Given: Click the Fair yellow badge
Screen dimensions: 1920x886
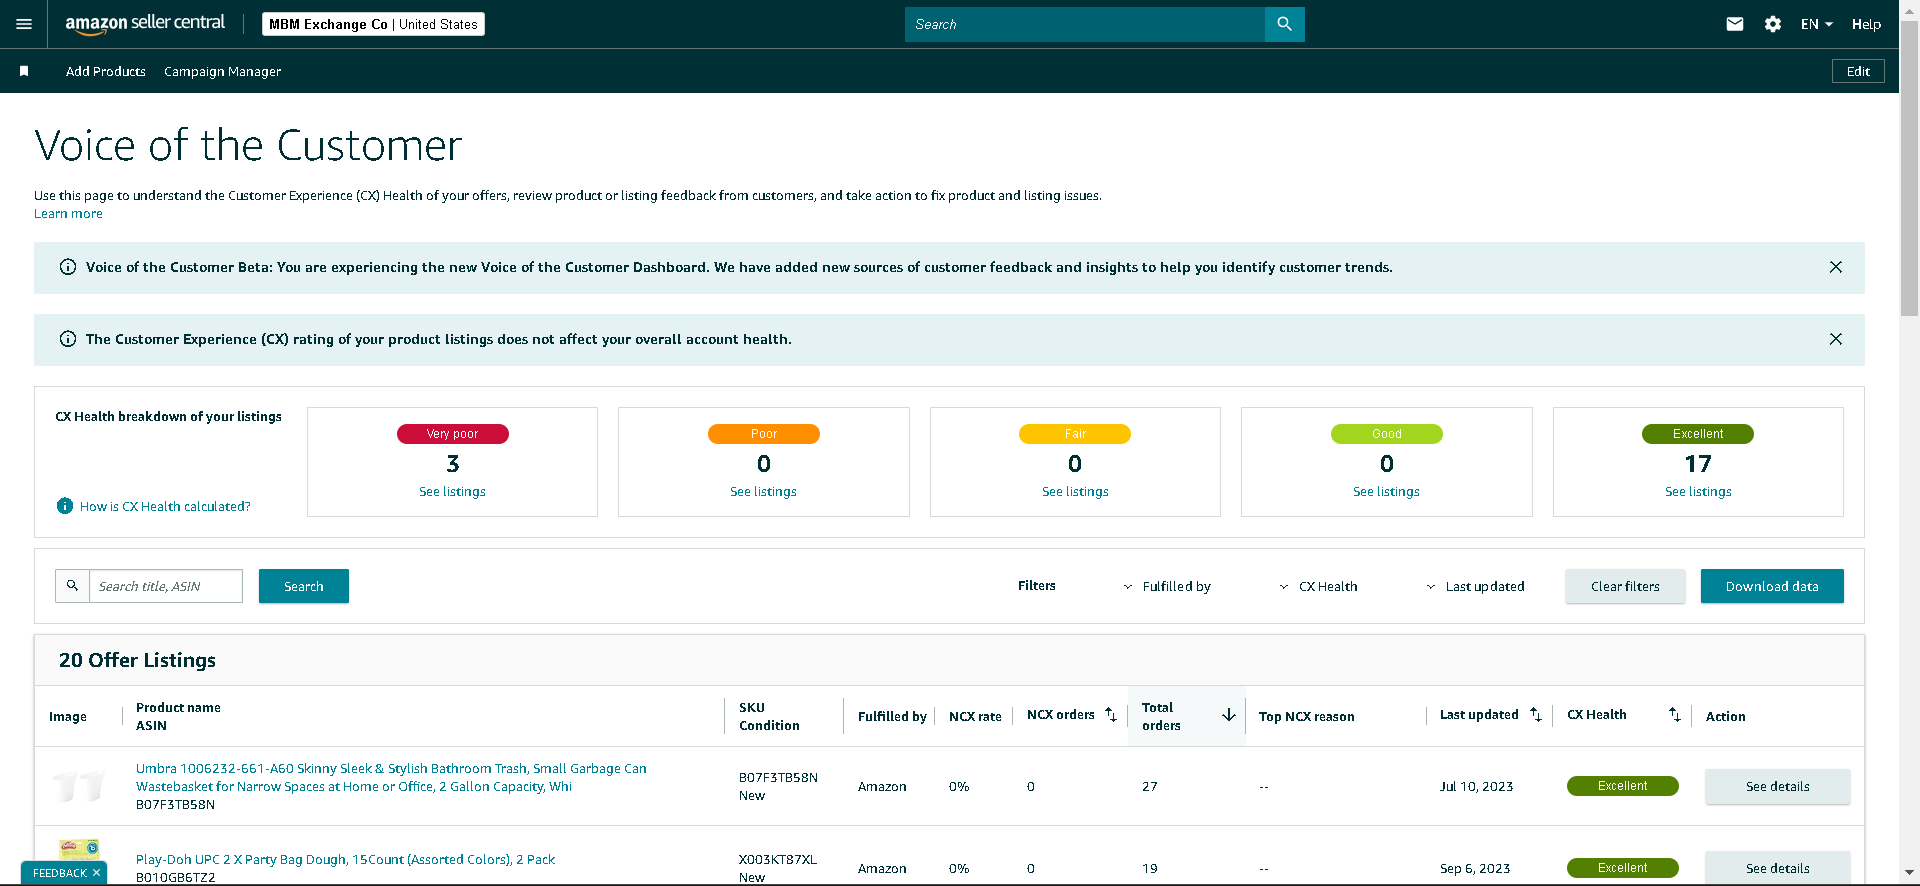Looking at the screenshot, I should tap(1075, 434).
